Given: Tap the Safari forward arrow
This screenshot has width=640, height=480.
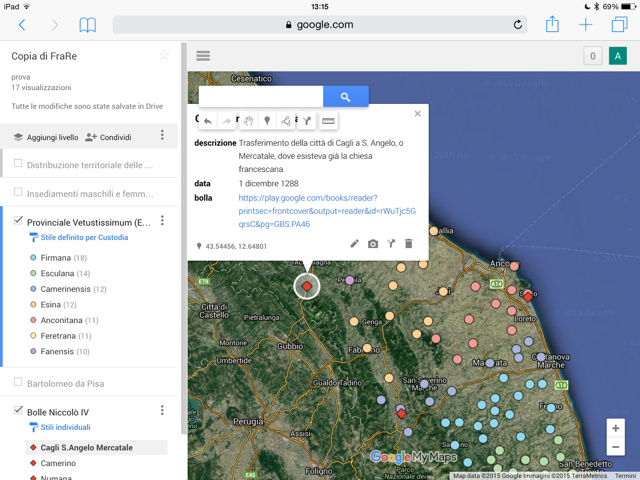Looking at the screenshot, I should click(x=55, y=25).
